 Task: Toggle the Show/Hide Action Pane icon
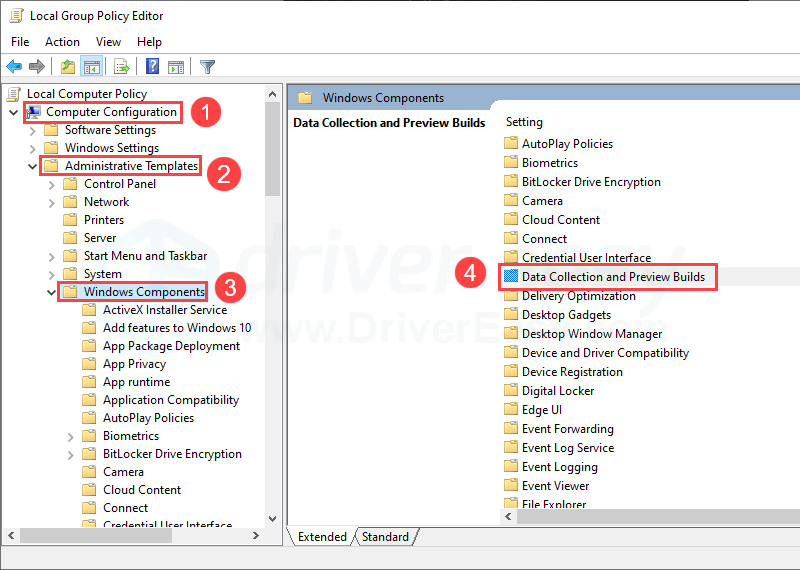176,66
